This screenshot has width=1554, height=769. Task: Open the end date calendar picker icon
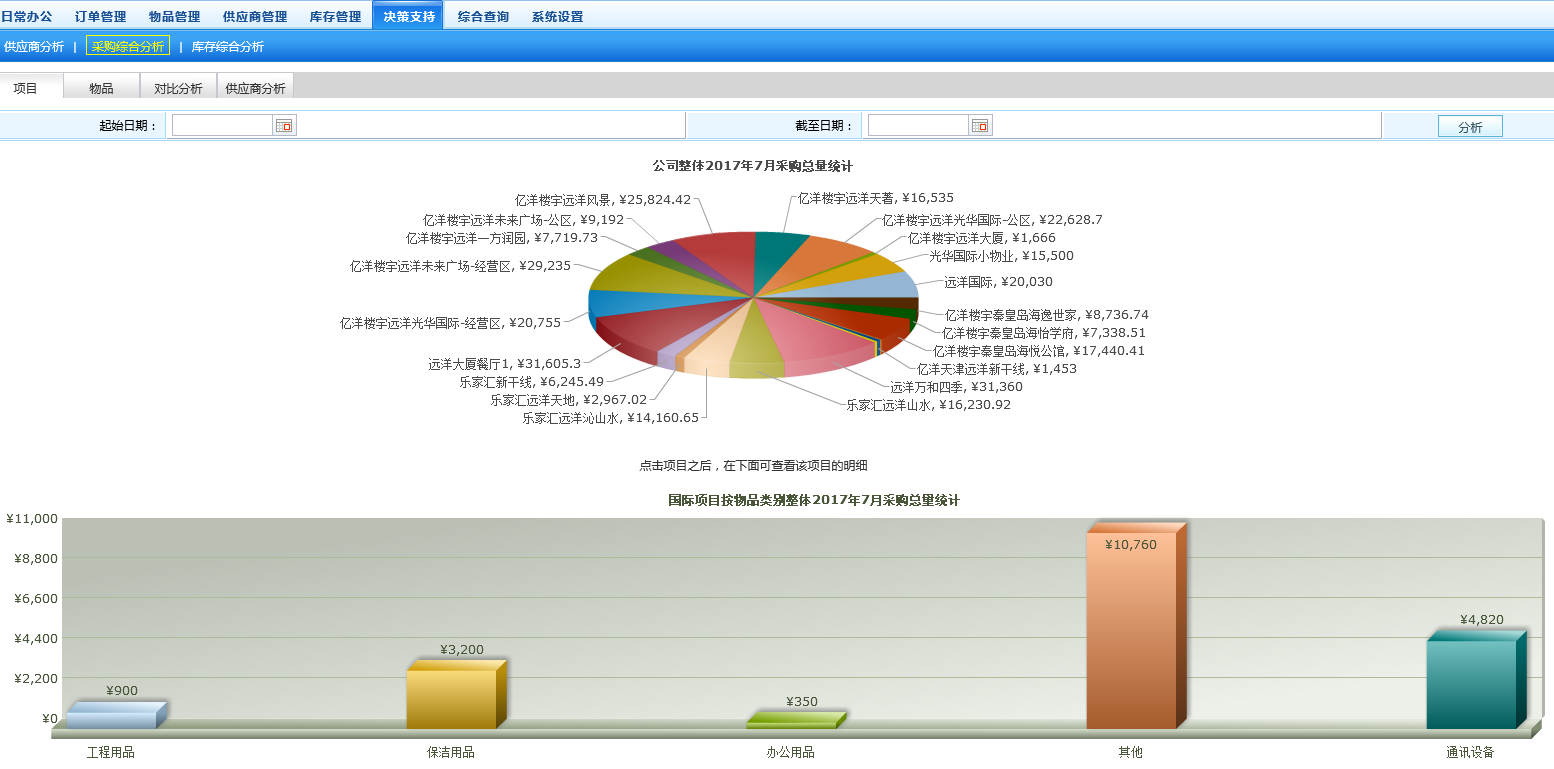tap(980, 126)
